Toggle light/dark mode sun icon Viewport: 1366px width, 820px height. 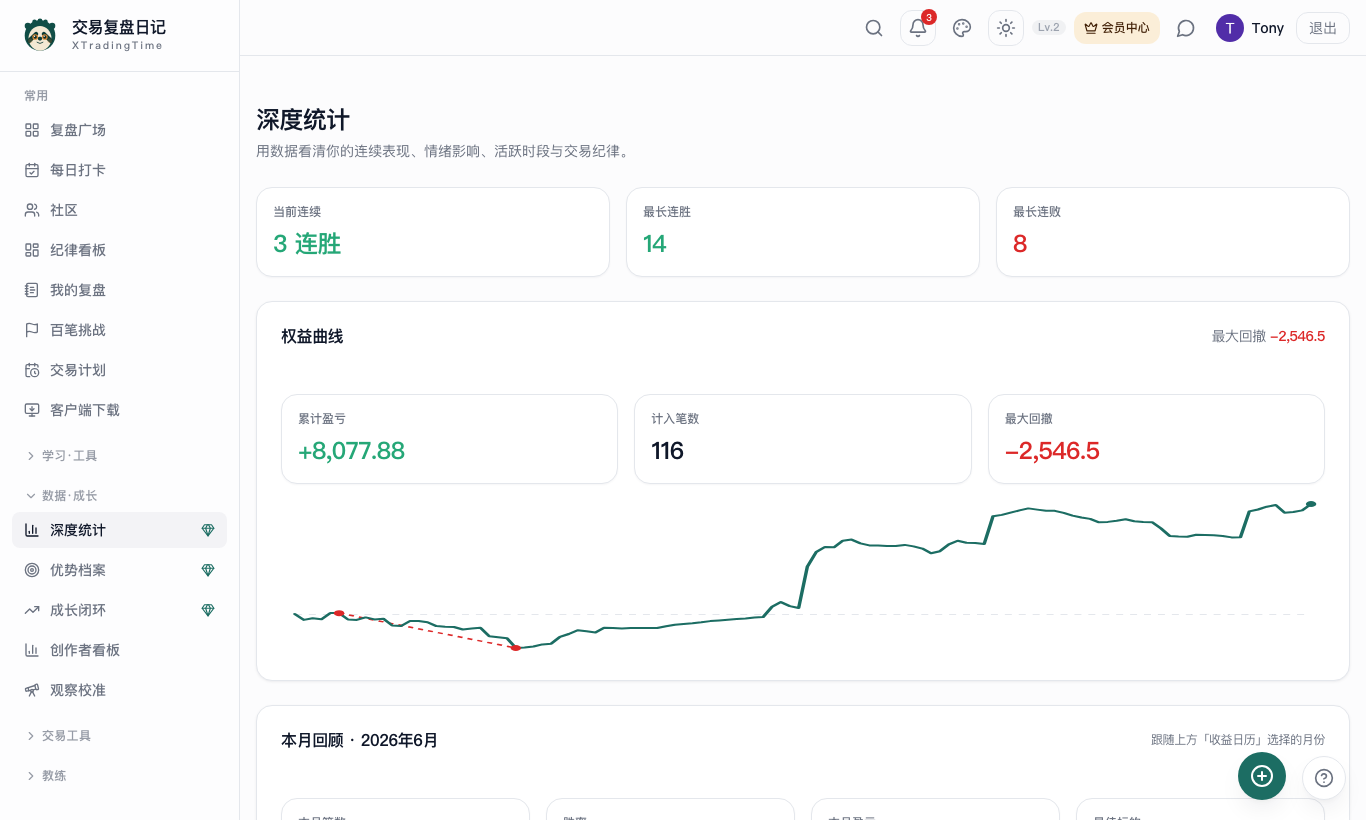(x=1006, y=28)
